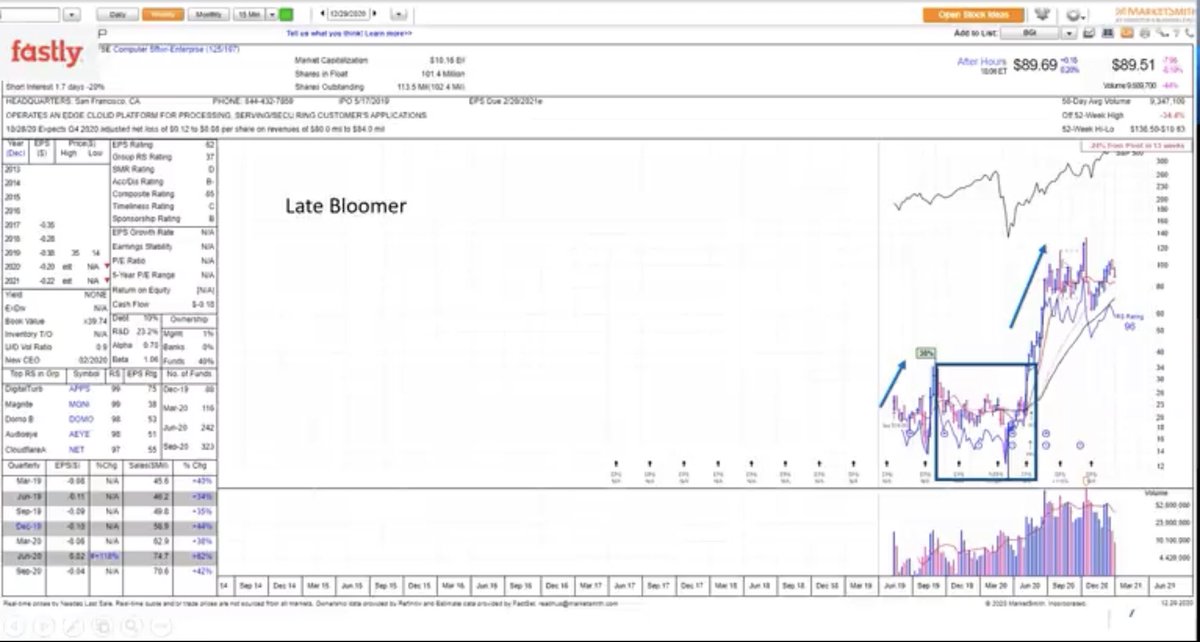Image resolution: width=1200 pixels, height=642 pixels.
Task: Open 'Tell us what you think! Learn more' link
Action: click(348, 33)
